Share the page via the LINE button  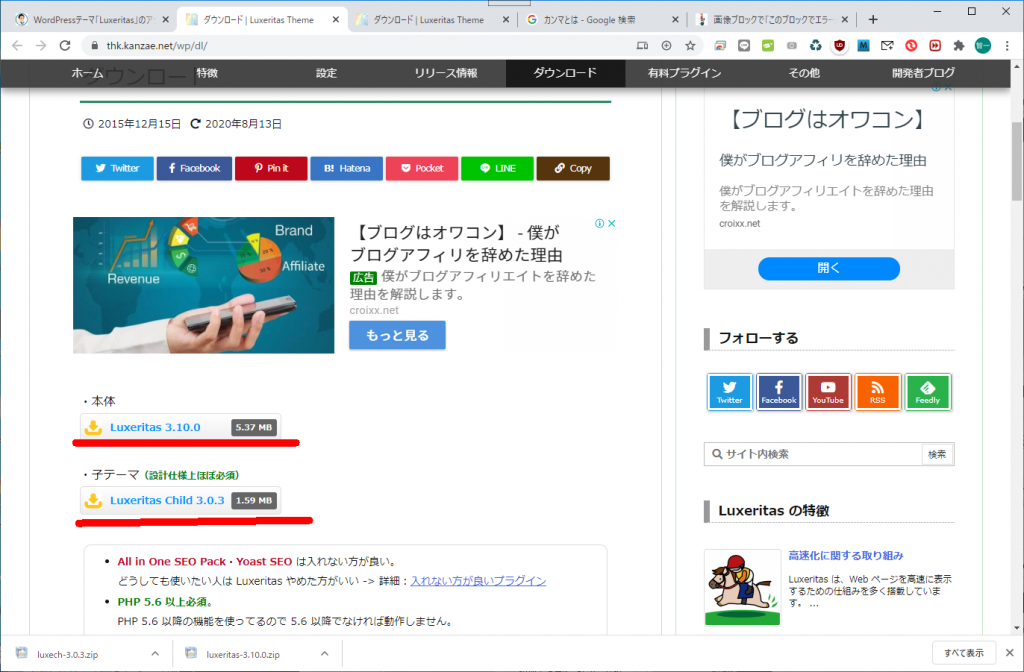click(x=497, y=168)
